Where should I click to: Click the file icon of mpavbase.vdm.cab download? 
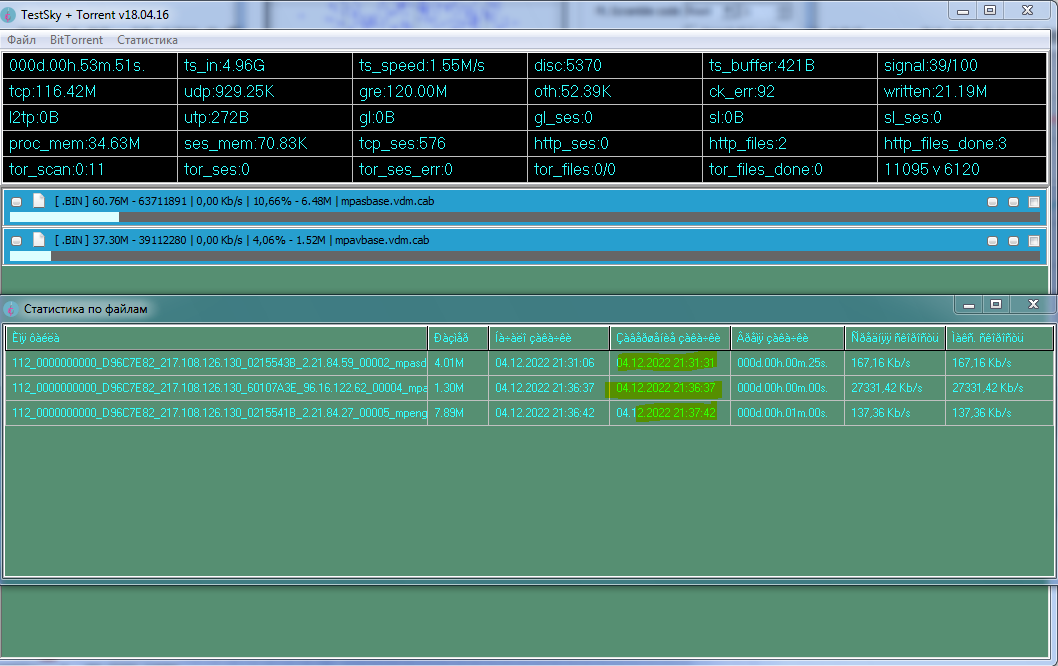click(x=39, y=239)
